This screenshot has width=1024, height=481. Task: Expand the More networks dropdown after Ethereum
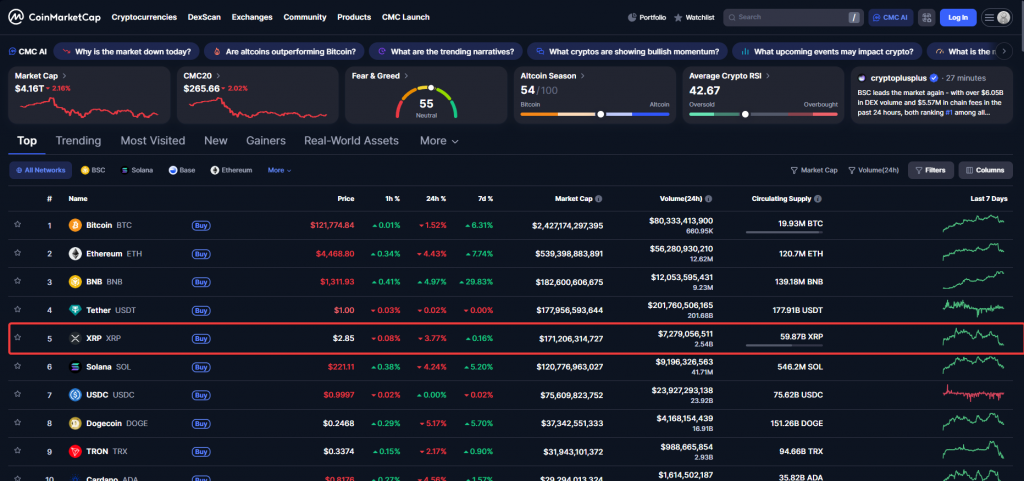(279, 170)
